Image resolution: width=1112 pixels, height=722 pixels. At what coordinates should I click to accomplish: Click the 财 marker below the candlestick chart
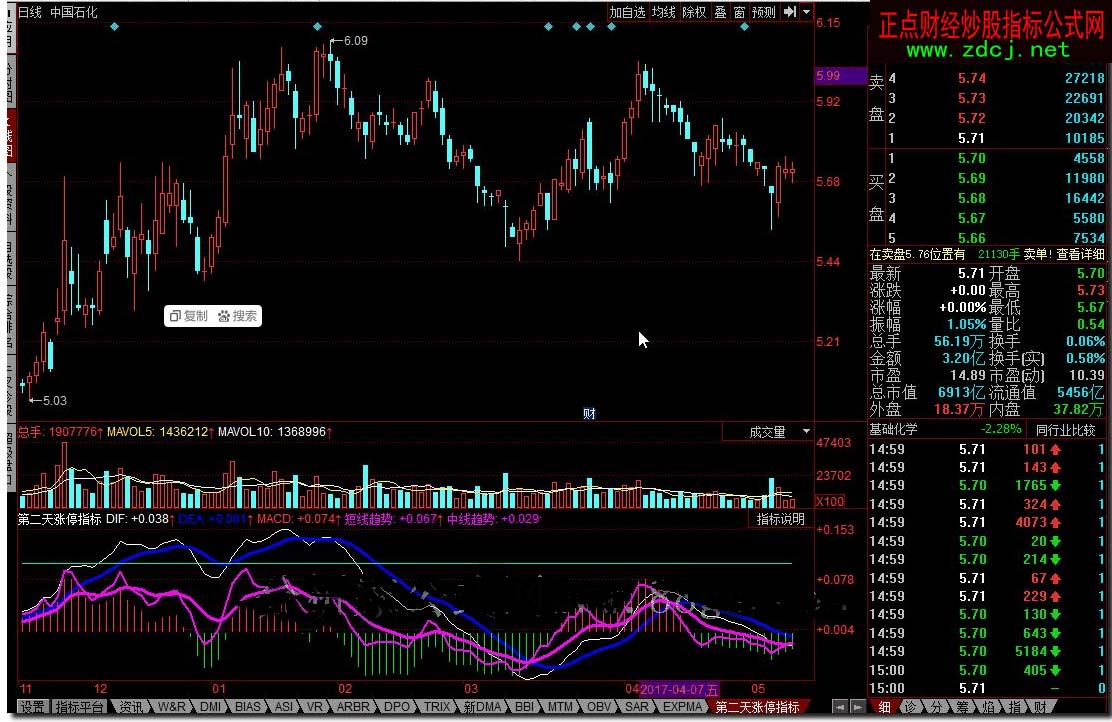(x=589, y=413)
